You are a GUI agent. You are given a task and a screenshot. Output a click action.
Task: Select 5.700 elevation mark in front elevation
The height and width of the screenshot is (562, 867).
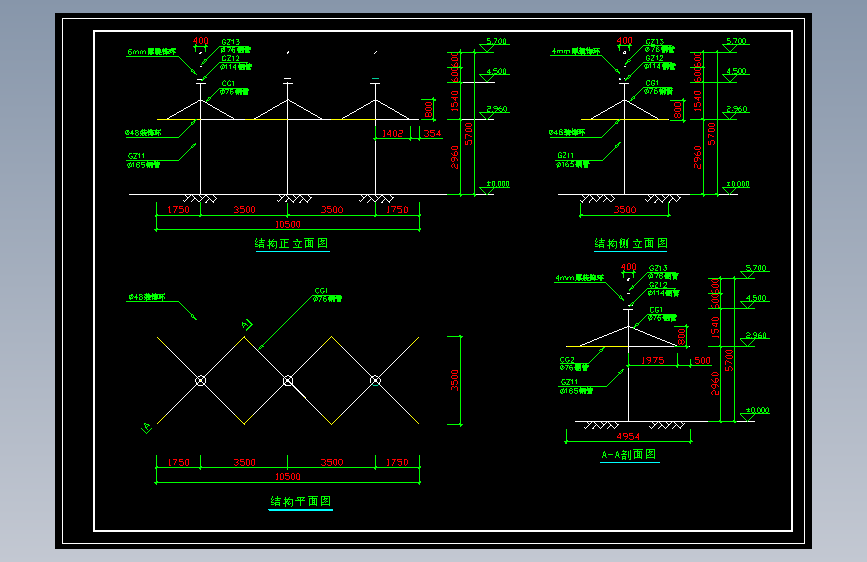[497, 41]
